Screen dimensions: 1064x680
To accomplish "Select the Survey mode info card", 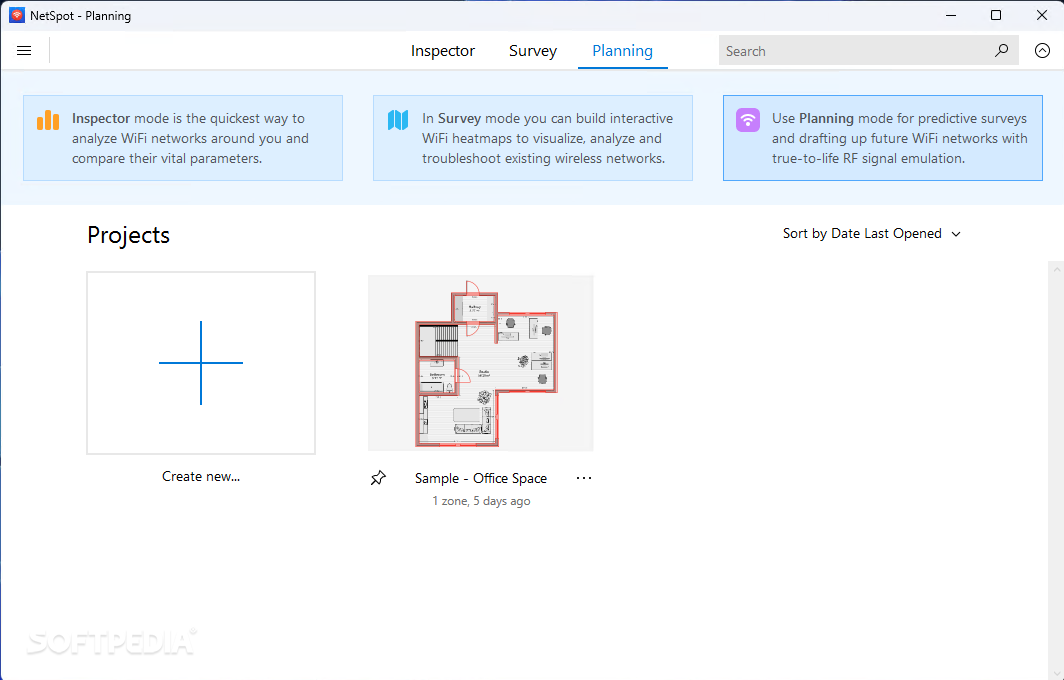I will click(533, 138).
